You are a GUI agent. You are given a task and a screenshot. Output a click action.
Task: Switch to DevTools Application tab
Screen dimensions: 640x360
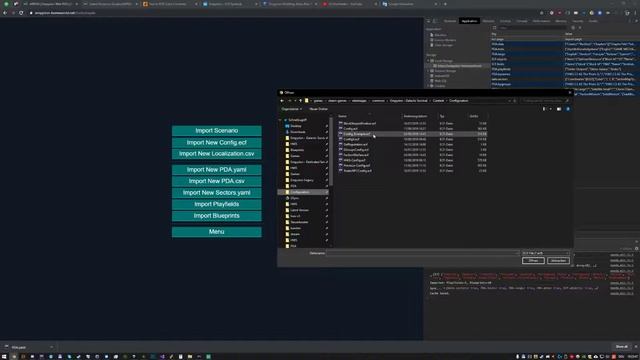click(x=469, y=21)
